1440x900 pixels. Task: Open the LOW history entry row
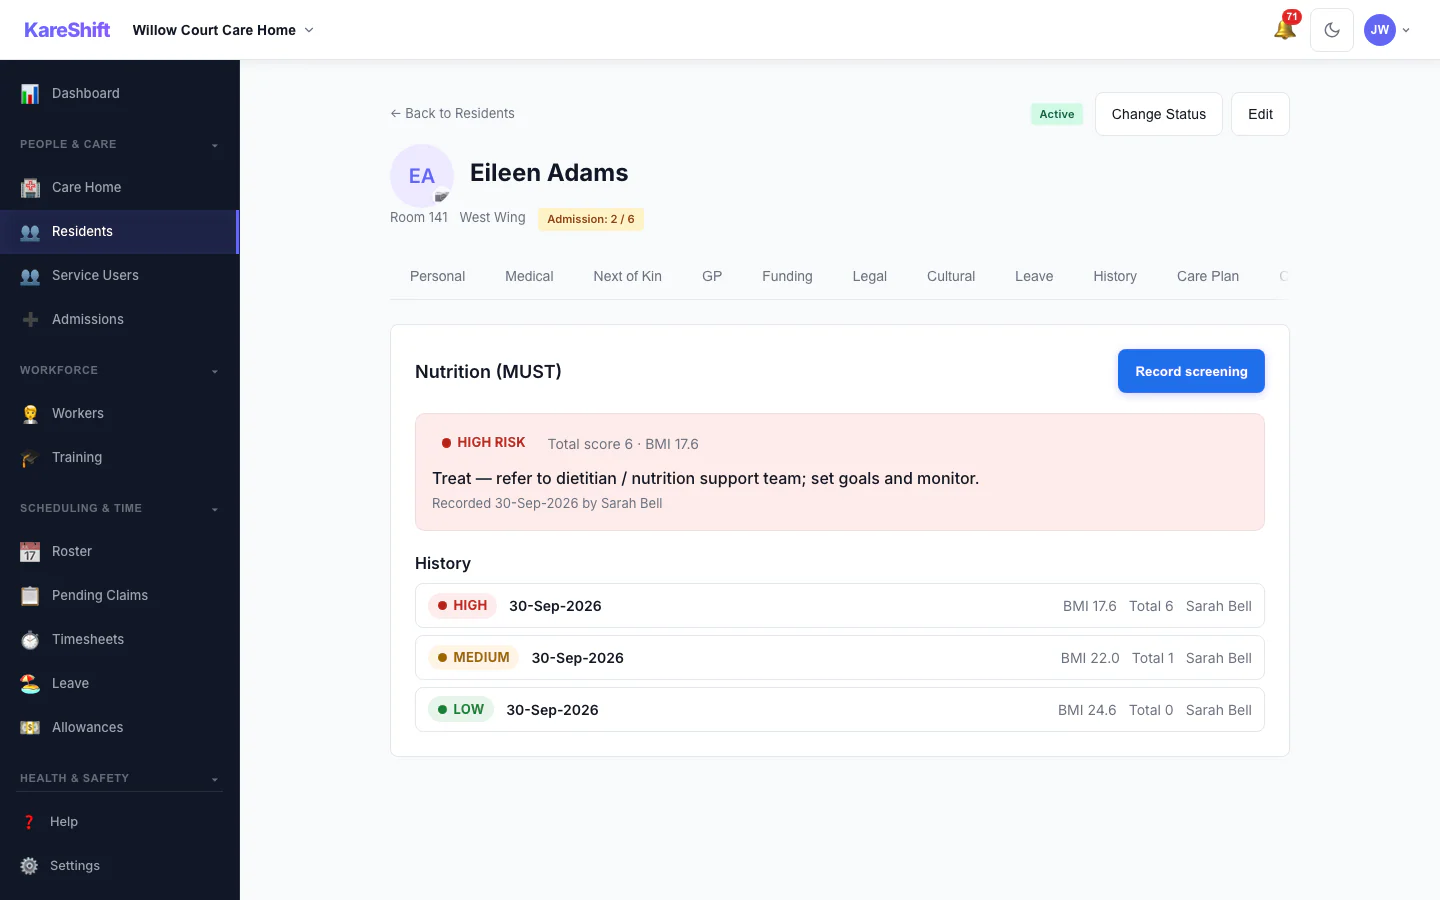point(840,710)
